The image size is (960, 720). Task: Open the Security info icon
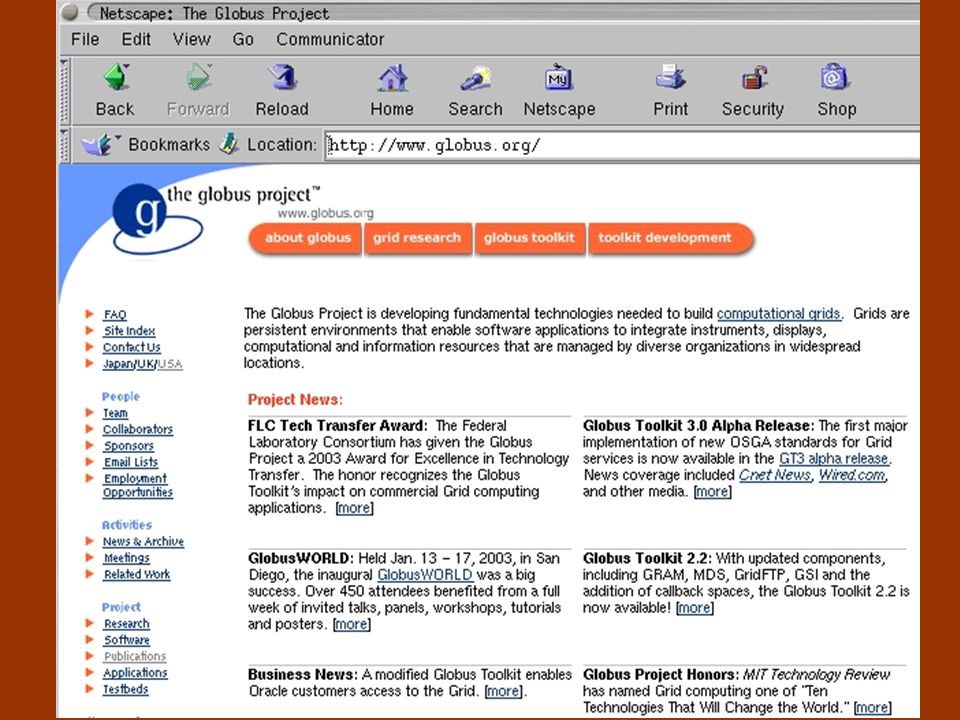click(x=754, y=78)
